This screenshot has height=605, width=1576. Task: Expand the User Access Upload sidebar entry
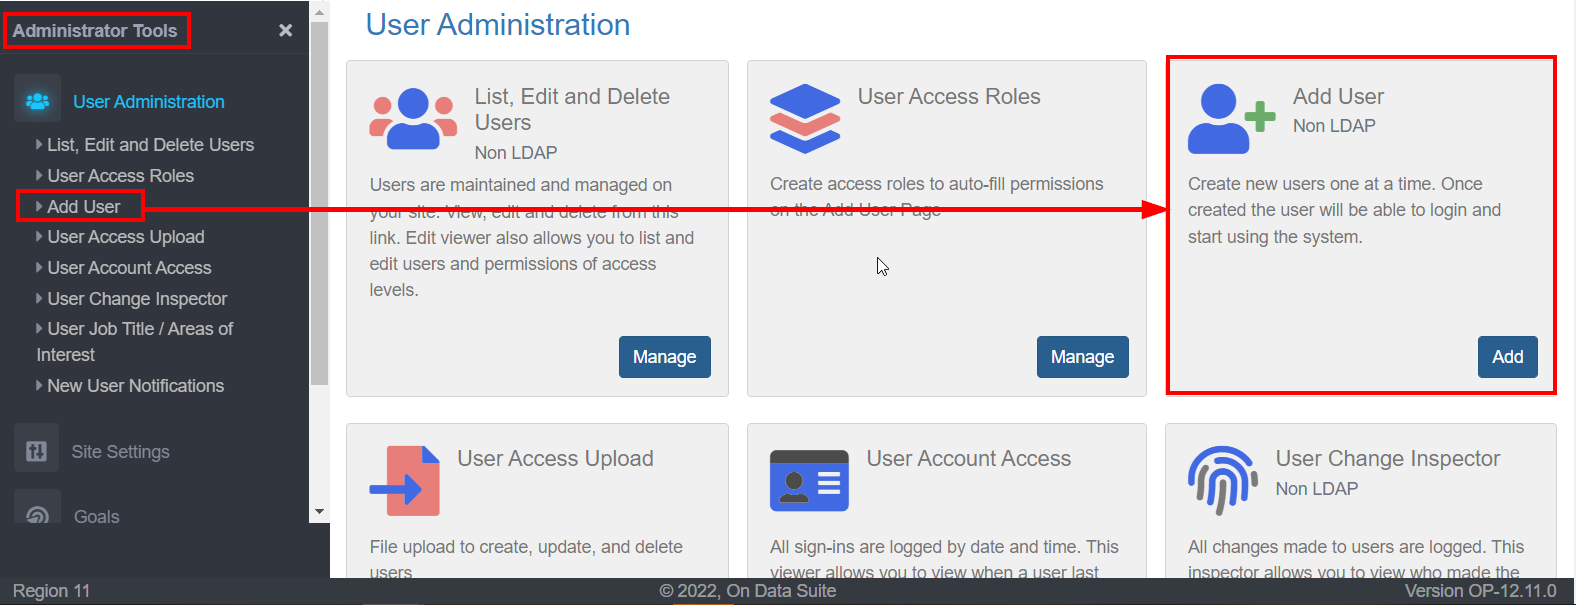click(123, 236)
